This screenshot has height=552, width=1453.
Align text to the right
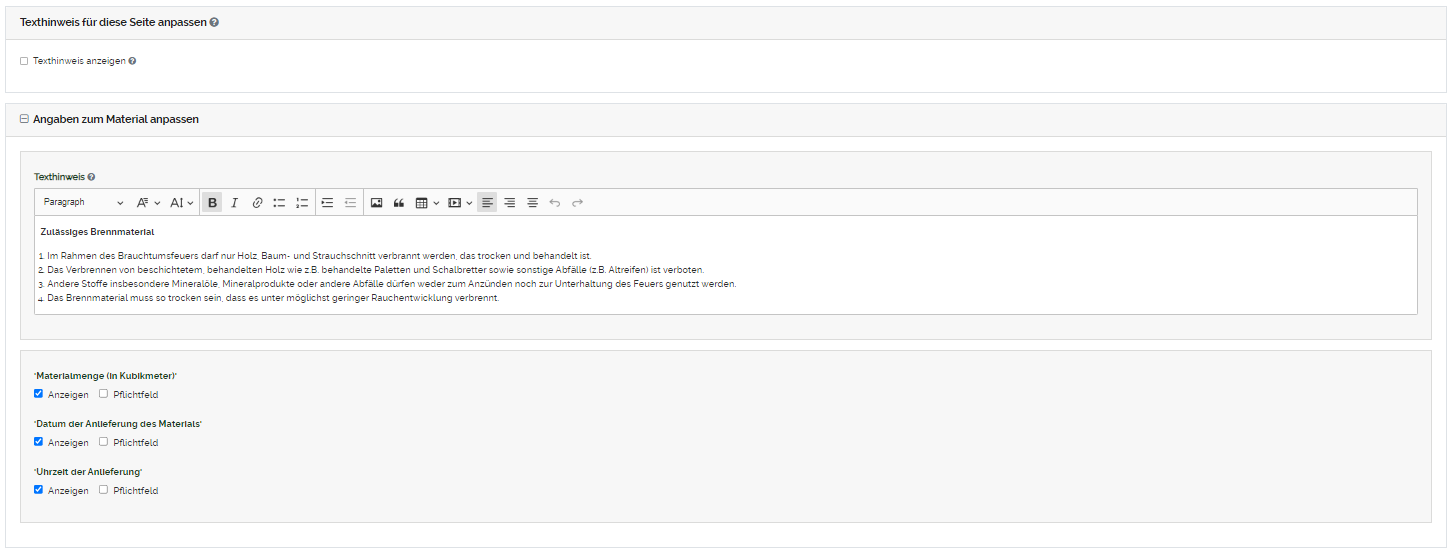point(510,203)
